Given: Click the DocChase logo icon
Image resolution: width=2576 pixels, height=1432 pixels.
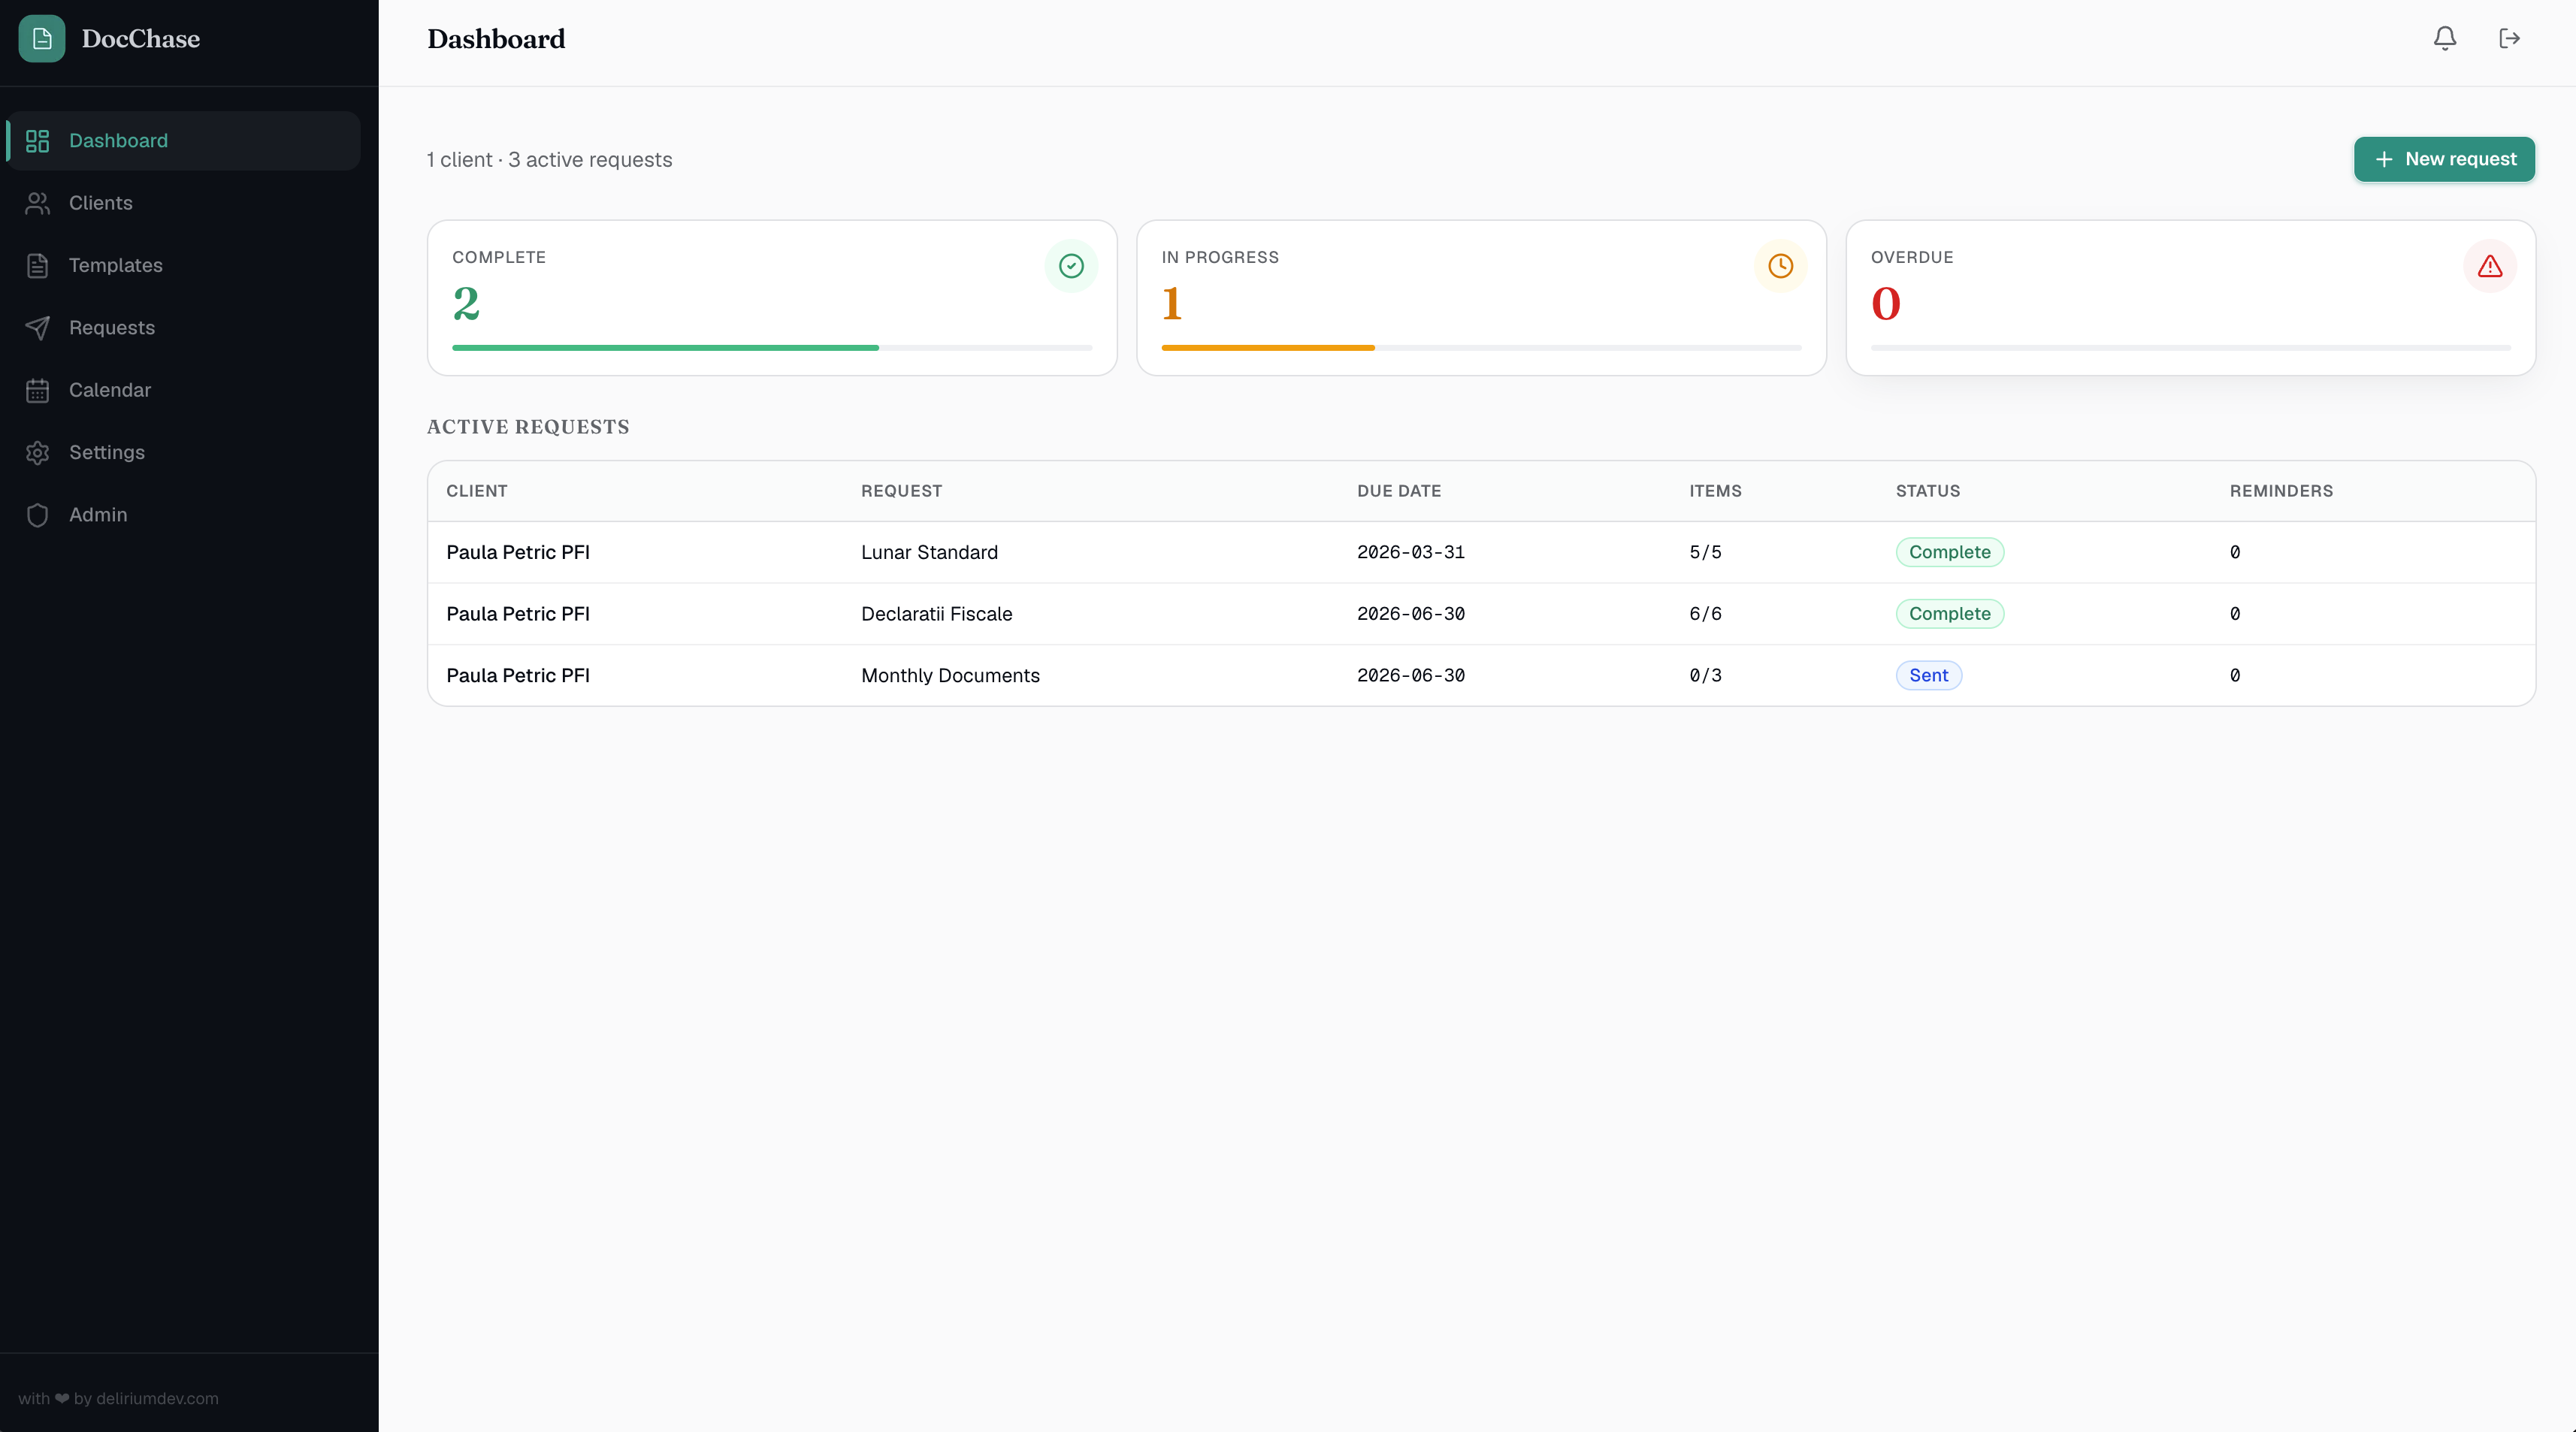Looking at the screenshot, I should (x=42, y=39).
